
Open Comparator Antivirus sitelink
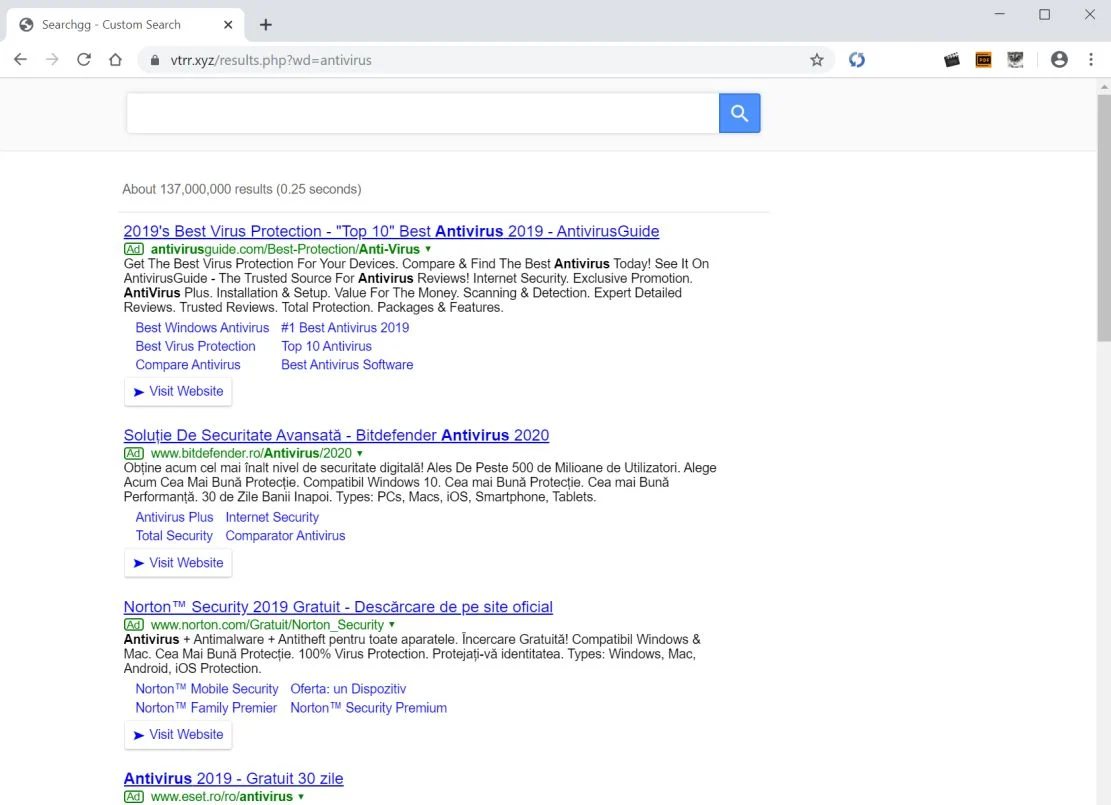(286, 536)
